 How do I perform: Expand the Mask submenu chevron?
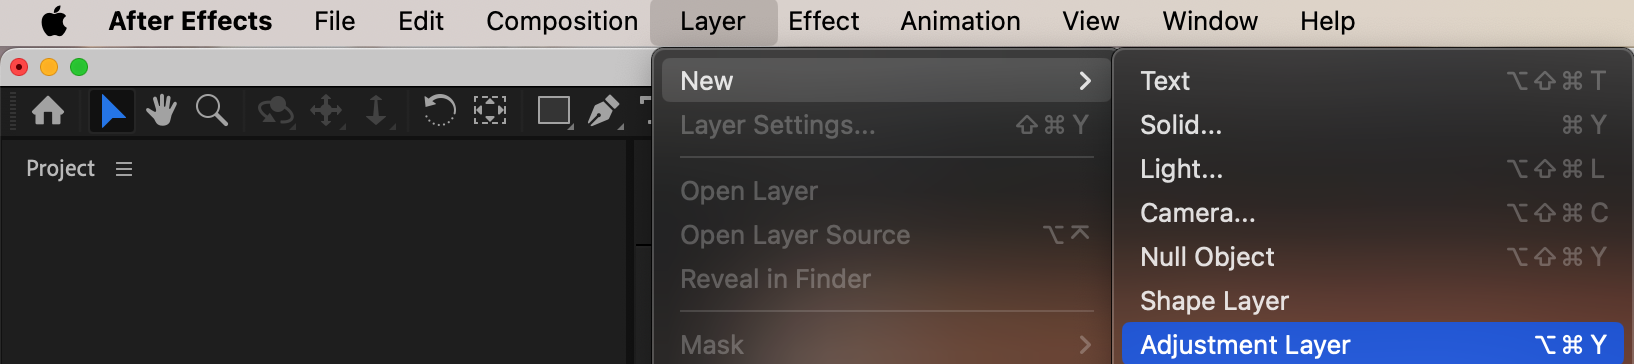(1085, 345)
